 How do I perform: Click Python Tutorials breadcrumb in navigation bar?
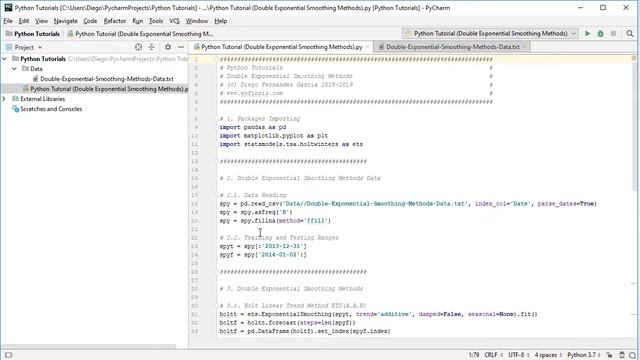(33, 34)
